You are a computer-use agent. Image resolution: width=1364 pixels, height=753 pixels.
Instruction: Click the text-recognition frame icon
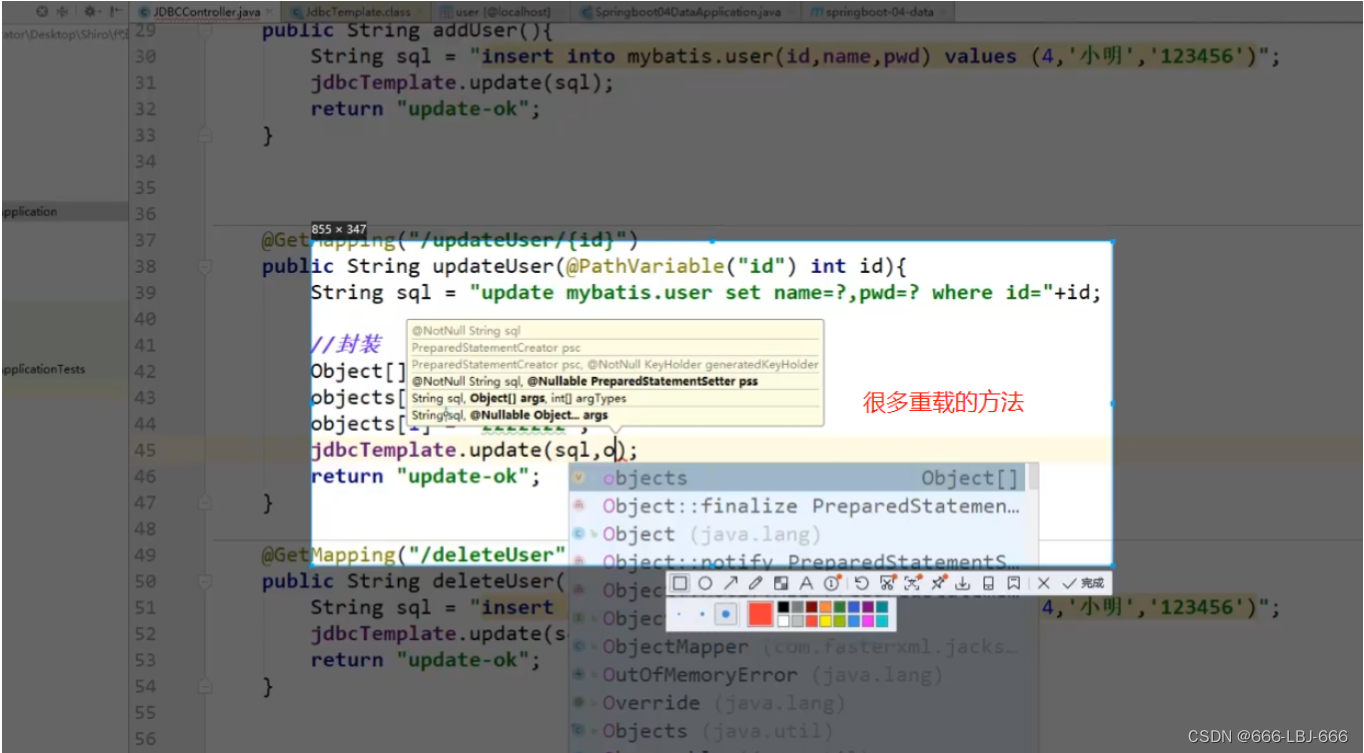[912, 583]
